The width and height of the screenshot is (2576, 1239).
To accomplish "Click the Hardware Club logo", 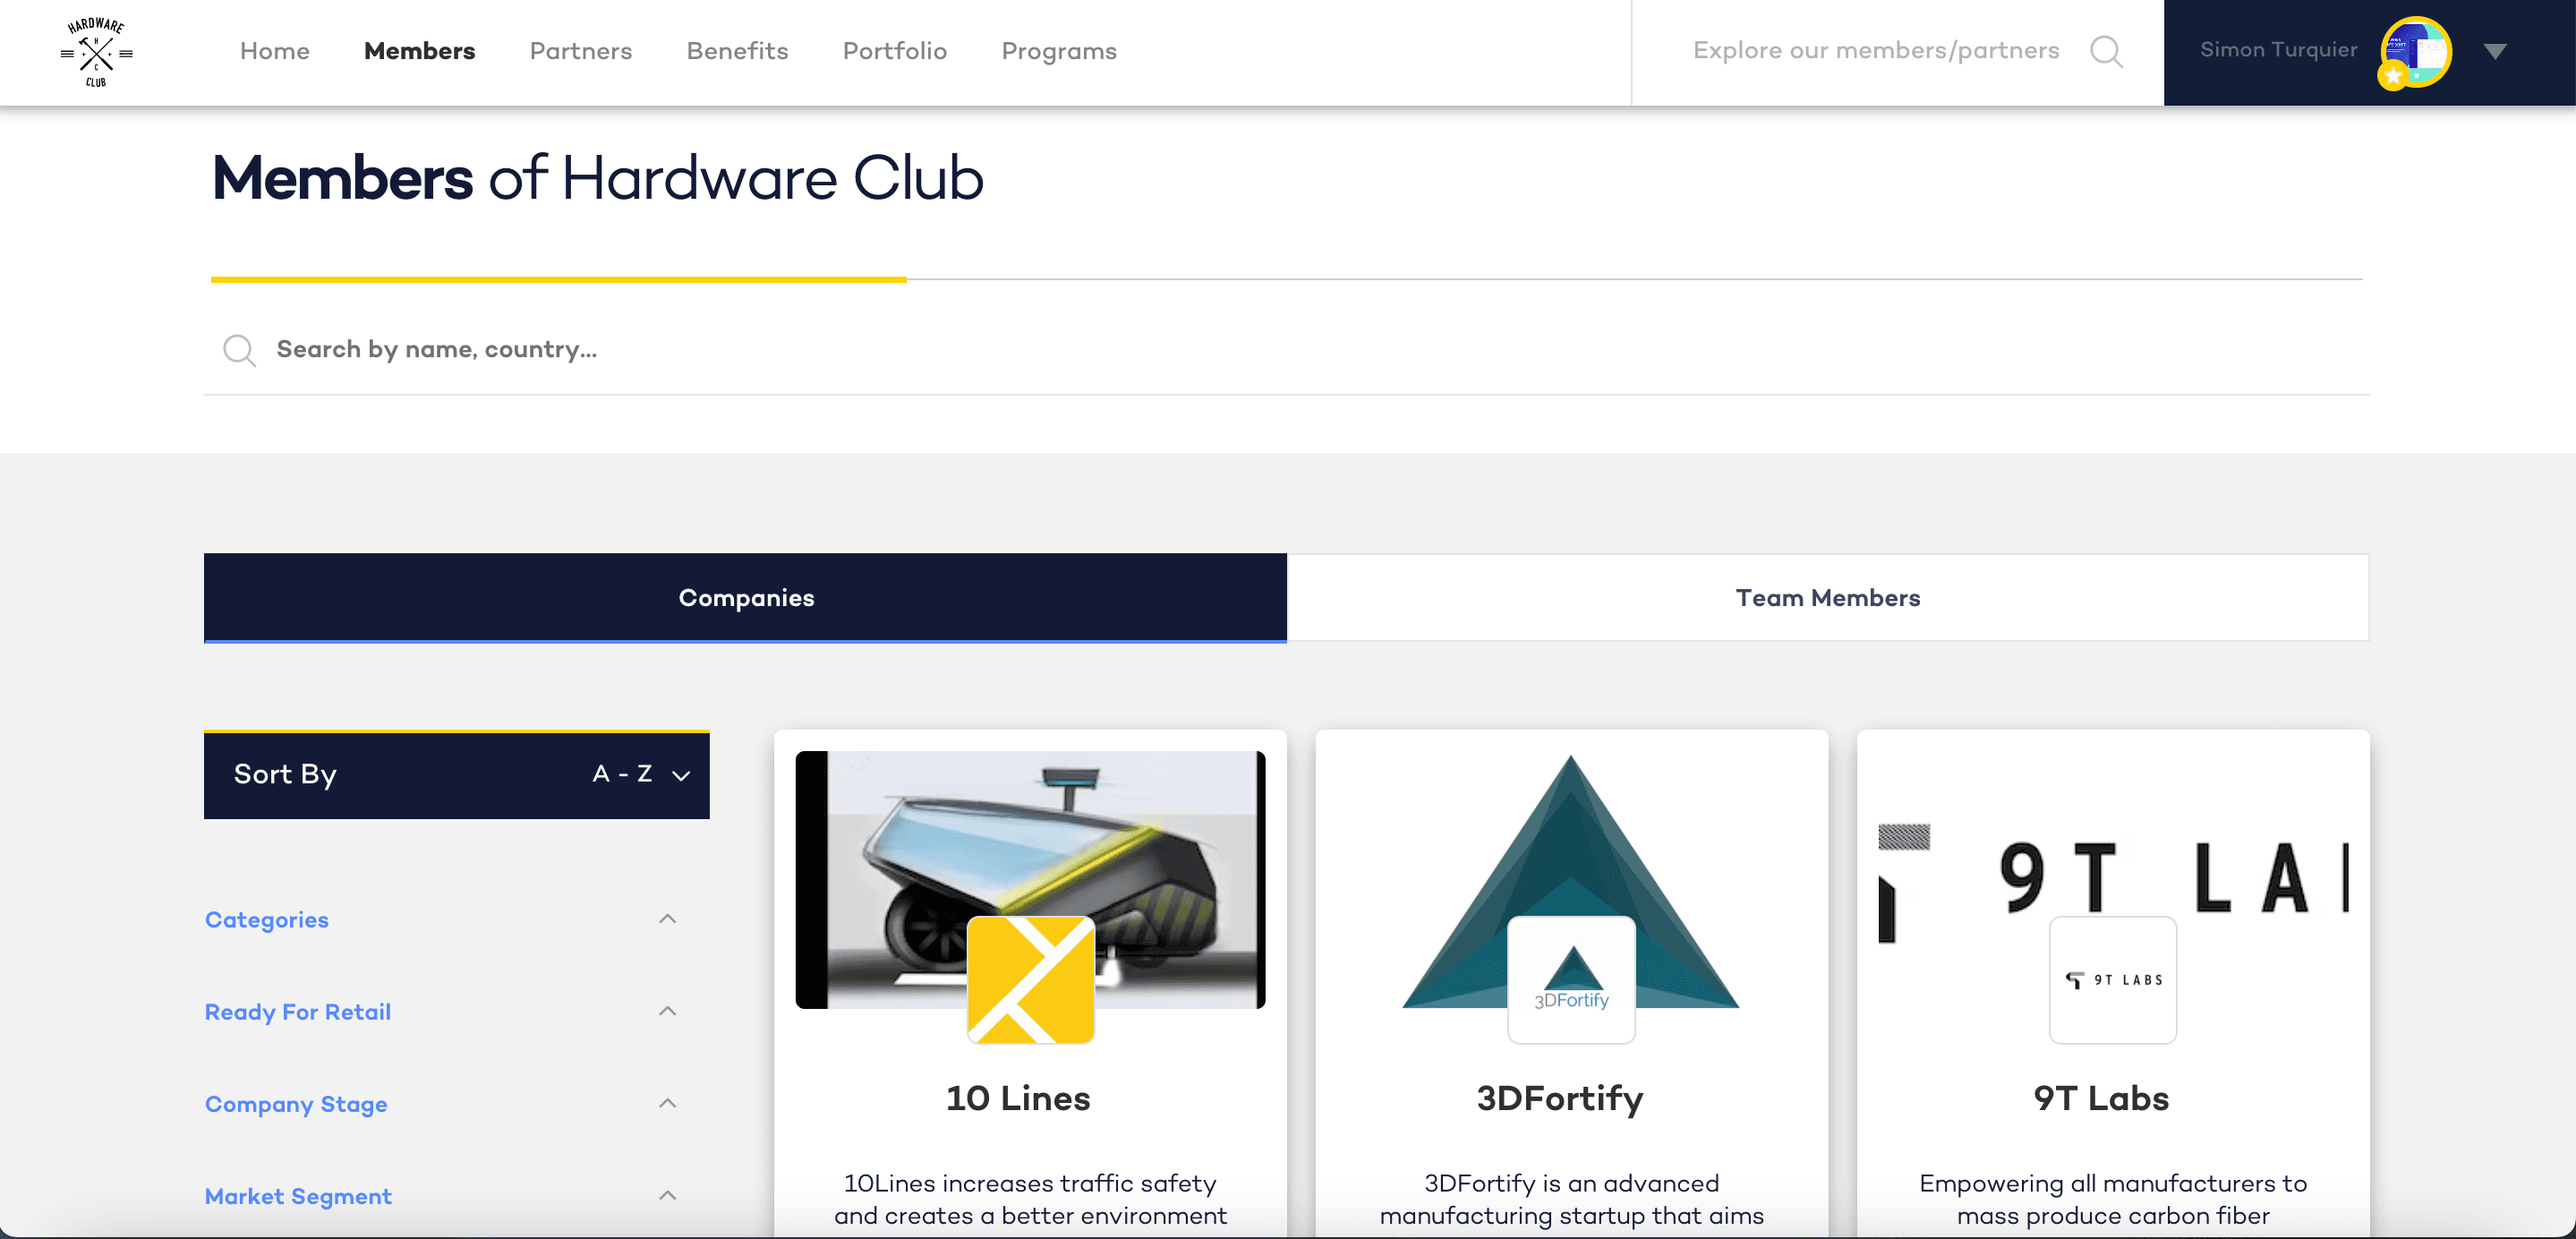I will coord(96,51).
